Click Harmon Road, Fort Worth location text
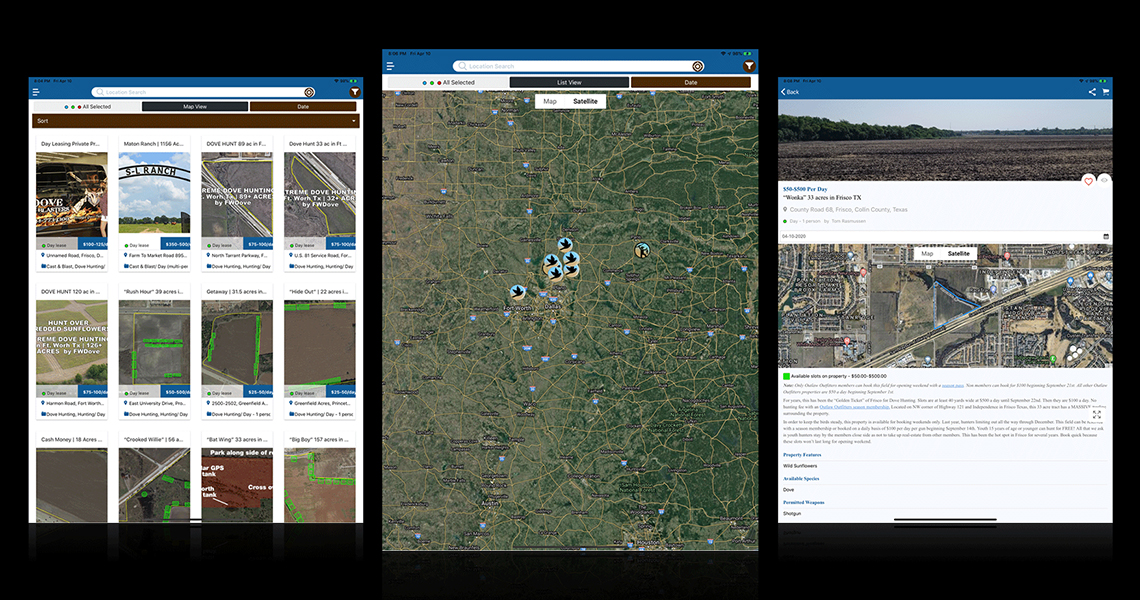This screenshot has width=1140, height=600. coord(75,403)
